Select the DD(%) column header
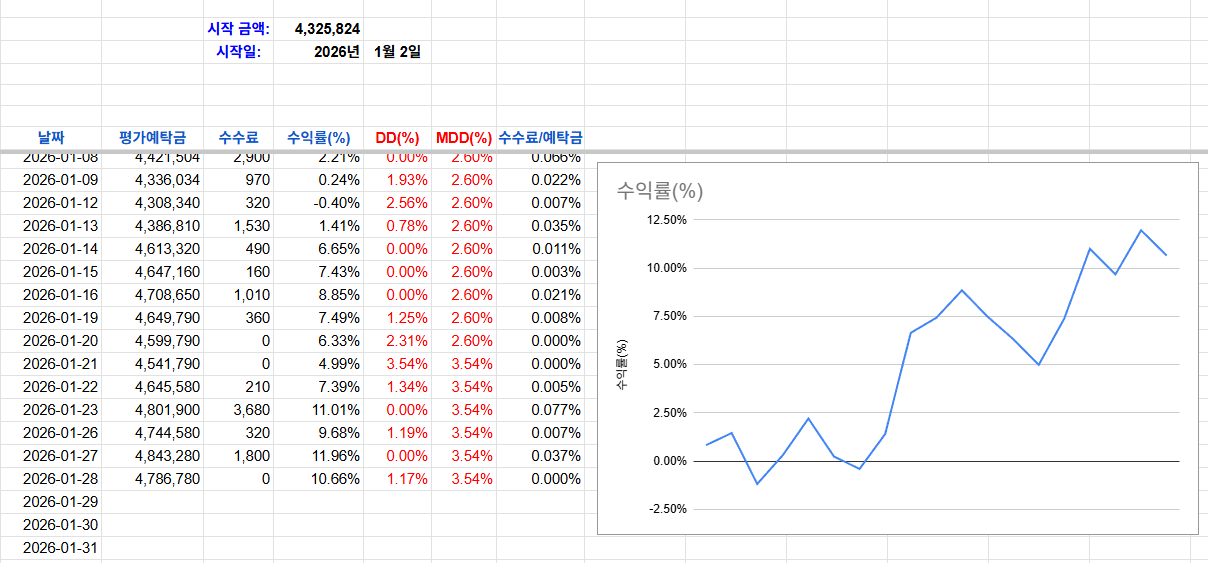The height and width of the screenshot is (563, 1208). (397, 137)
